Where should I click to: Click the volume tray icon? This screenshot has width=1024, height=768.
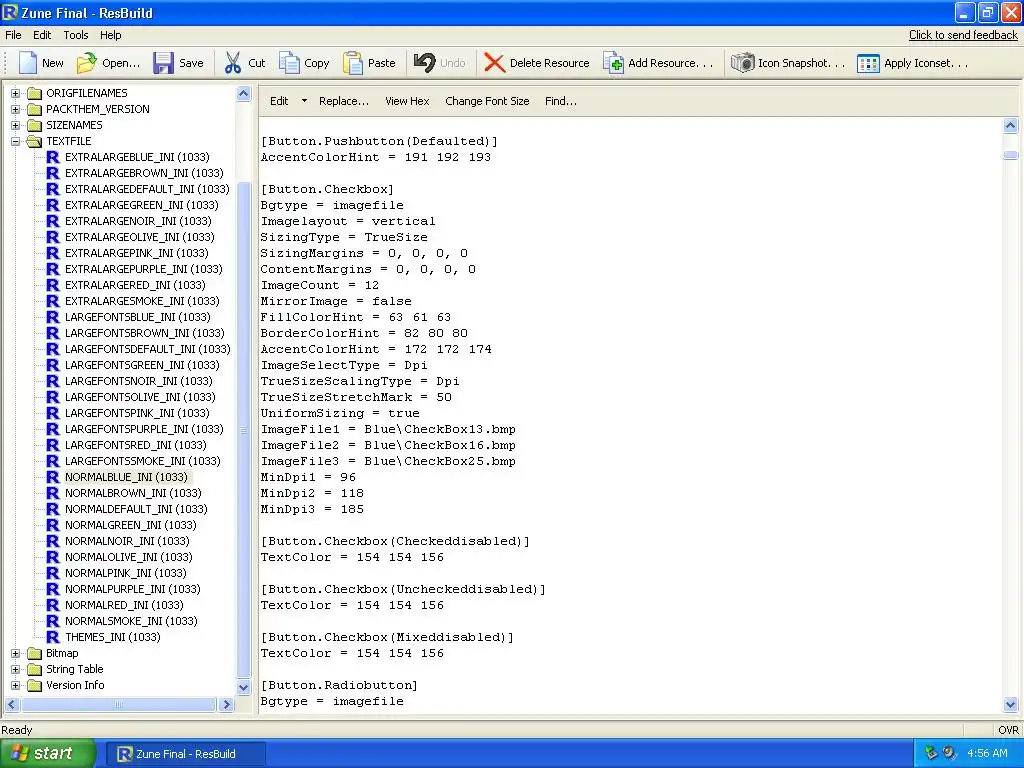tap(950, 753)
